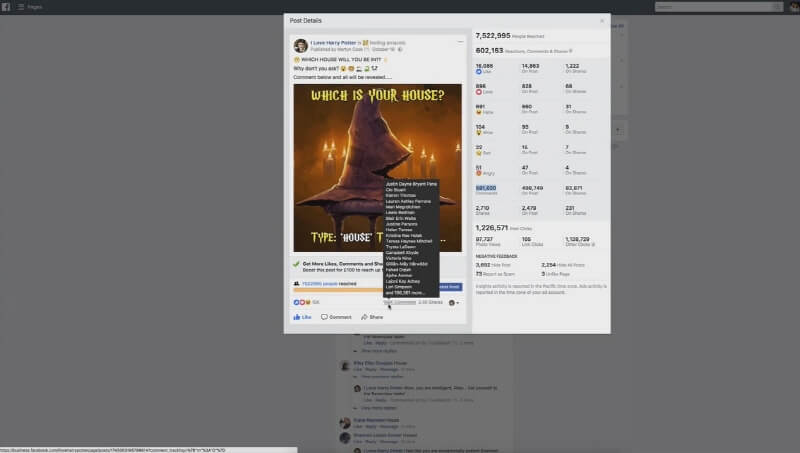This screenshot has width=800, height=453.
Task: Click the Share button on the post
Action: pos(372,317)
